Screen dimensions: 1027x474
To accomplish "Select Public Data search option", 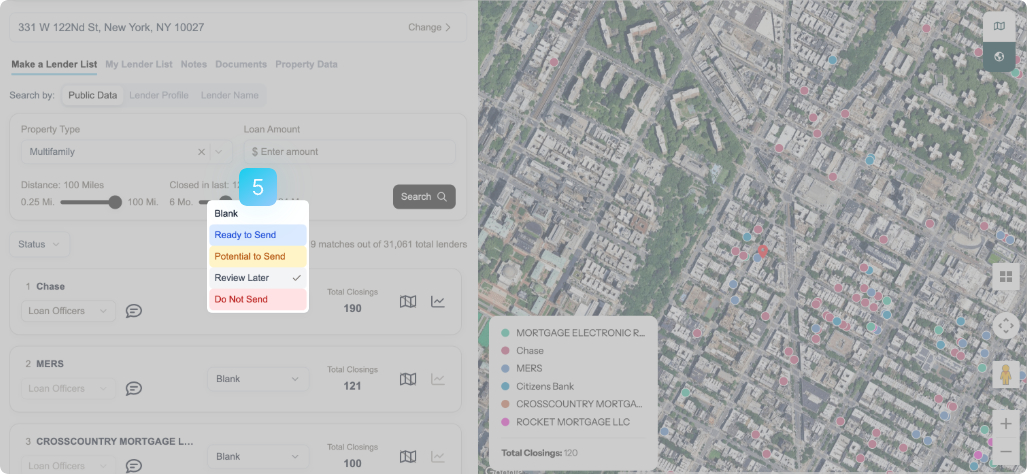I will coord(92,96).
